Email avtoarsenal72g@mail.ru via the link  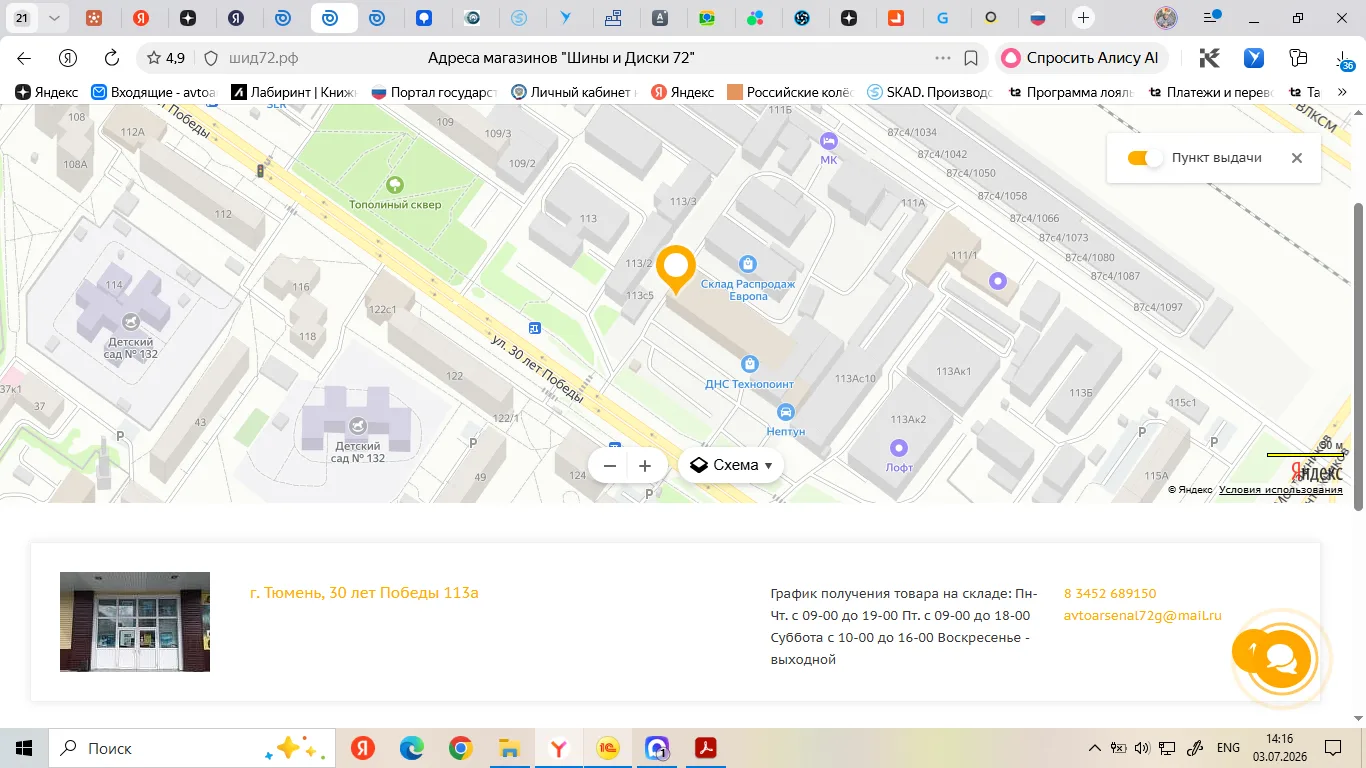click(1143, 616)
